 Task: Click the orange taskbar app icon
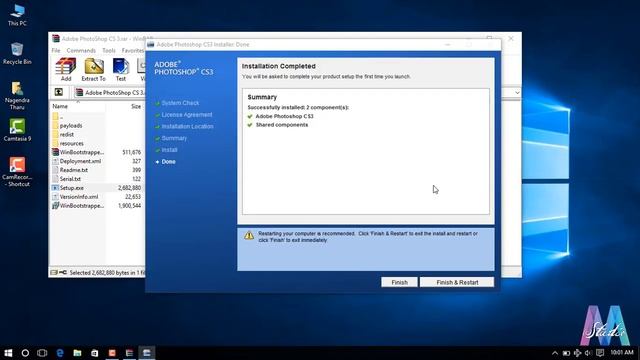click(x=112, y=353)
